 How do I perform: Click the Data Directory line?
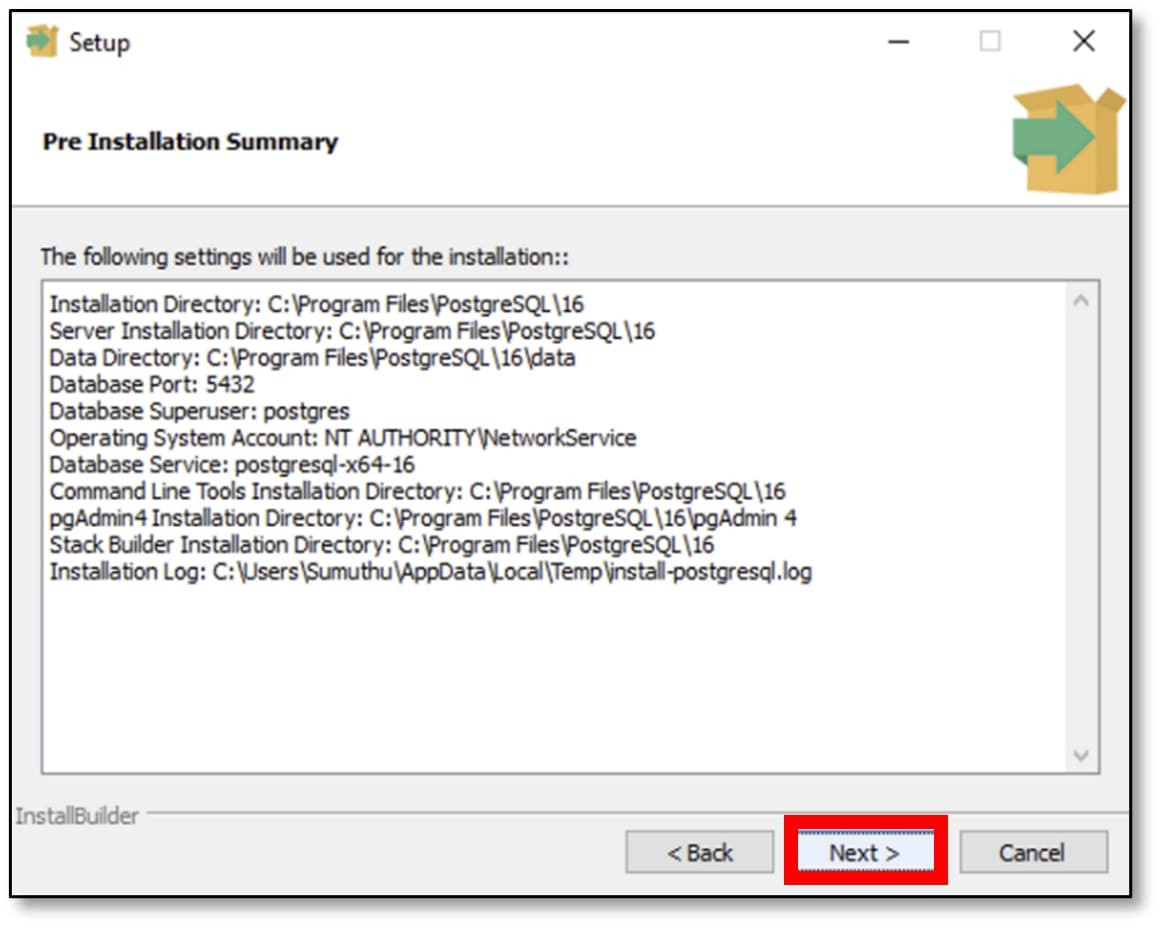312,358
